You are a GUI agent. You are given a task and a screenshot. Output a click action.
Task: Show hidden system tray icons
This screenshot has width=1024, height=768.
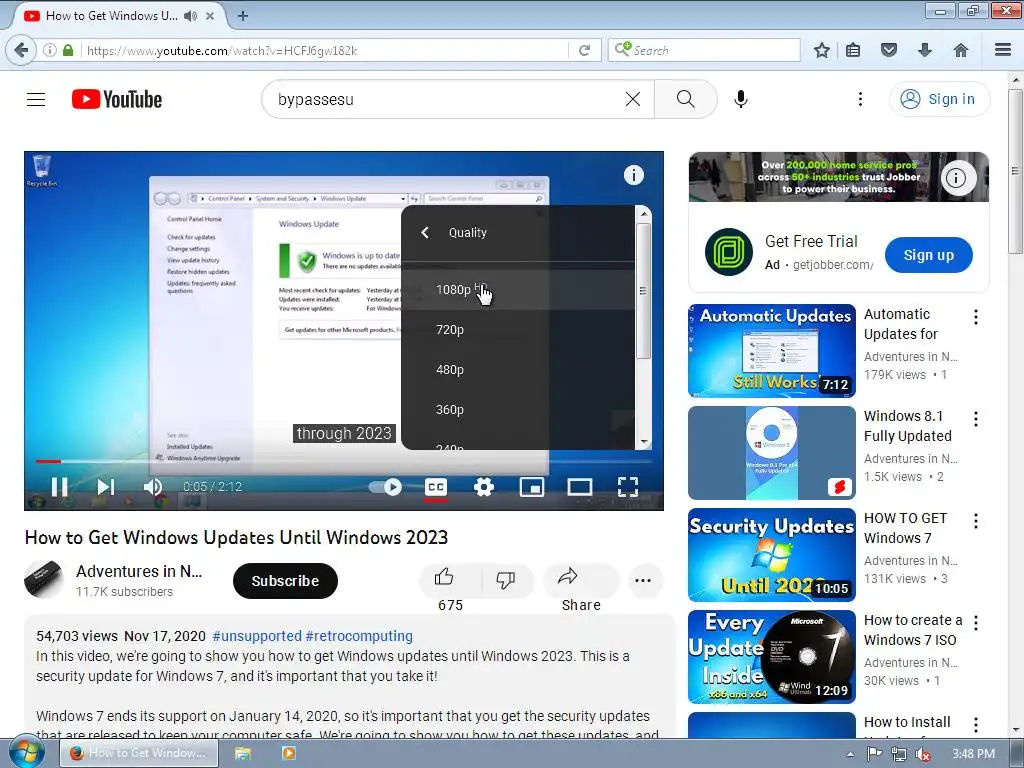pyautogui.click(x=850, y=754)
